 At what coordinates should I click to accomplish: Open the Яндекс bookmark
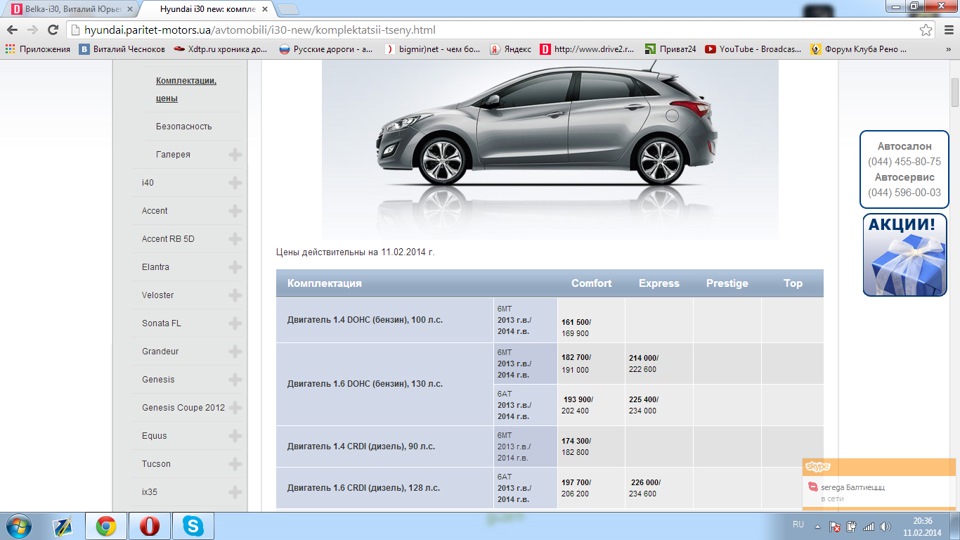[x=511, y=49]
